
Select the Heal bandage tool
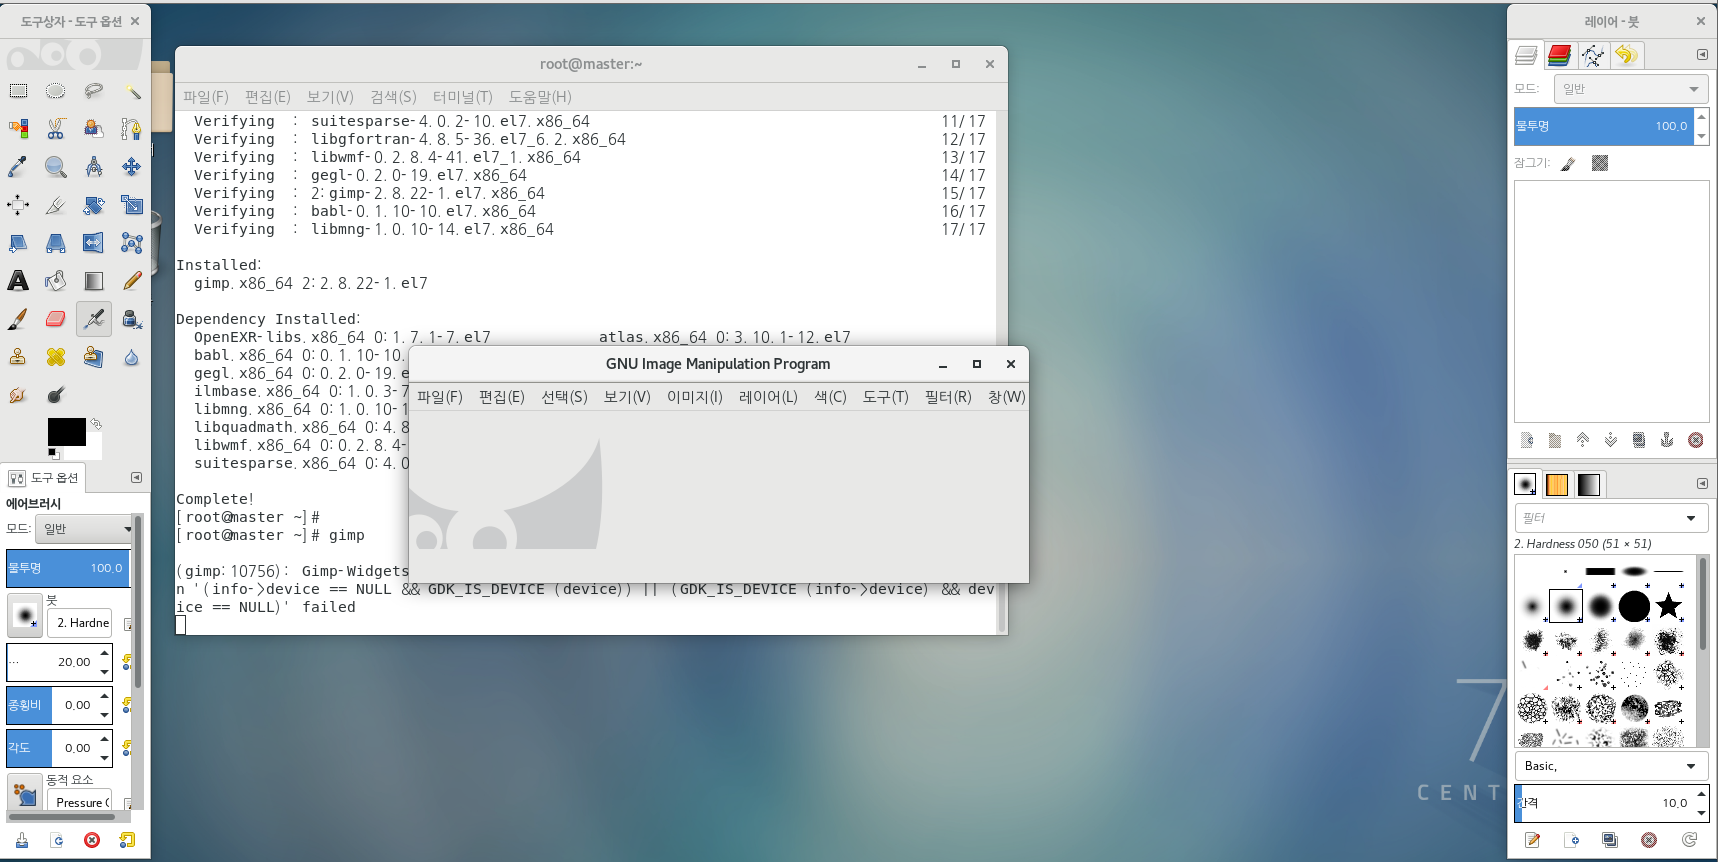tap(56, 357)
